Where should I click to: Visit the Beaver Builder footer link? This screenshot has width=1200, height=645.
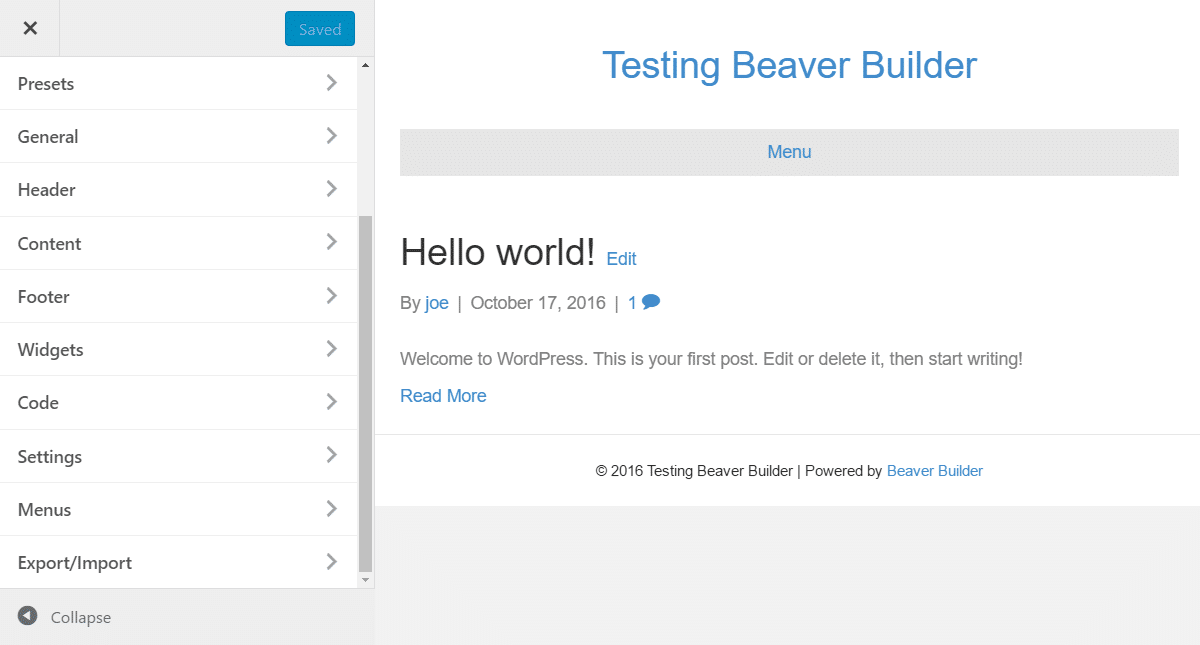pyautogui.click(x=935, y=471)
